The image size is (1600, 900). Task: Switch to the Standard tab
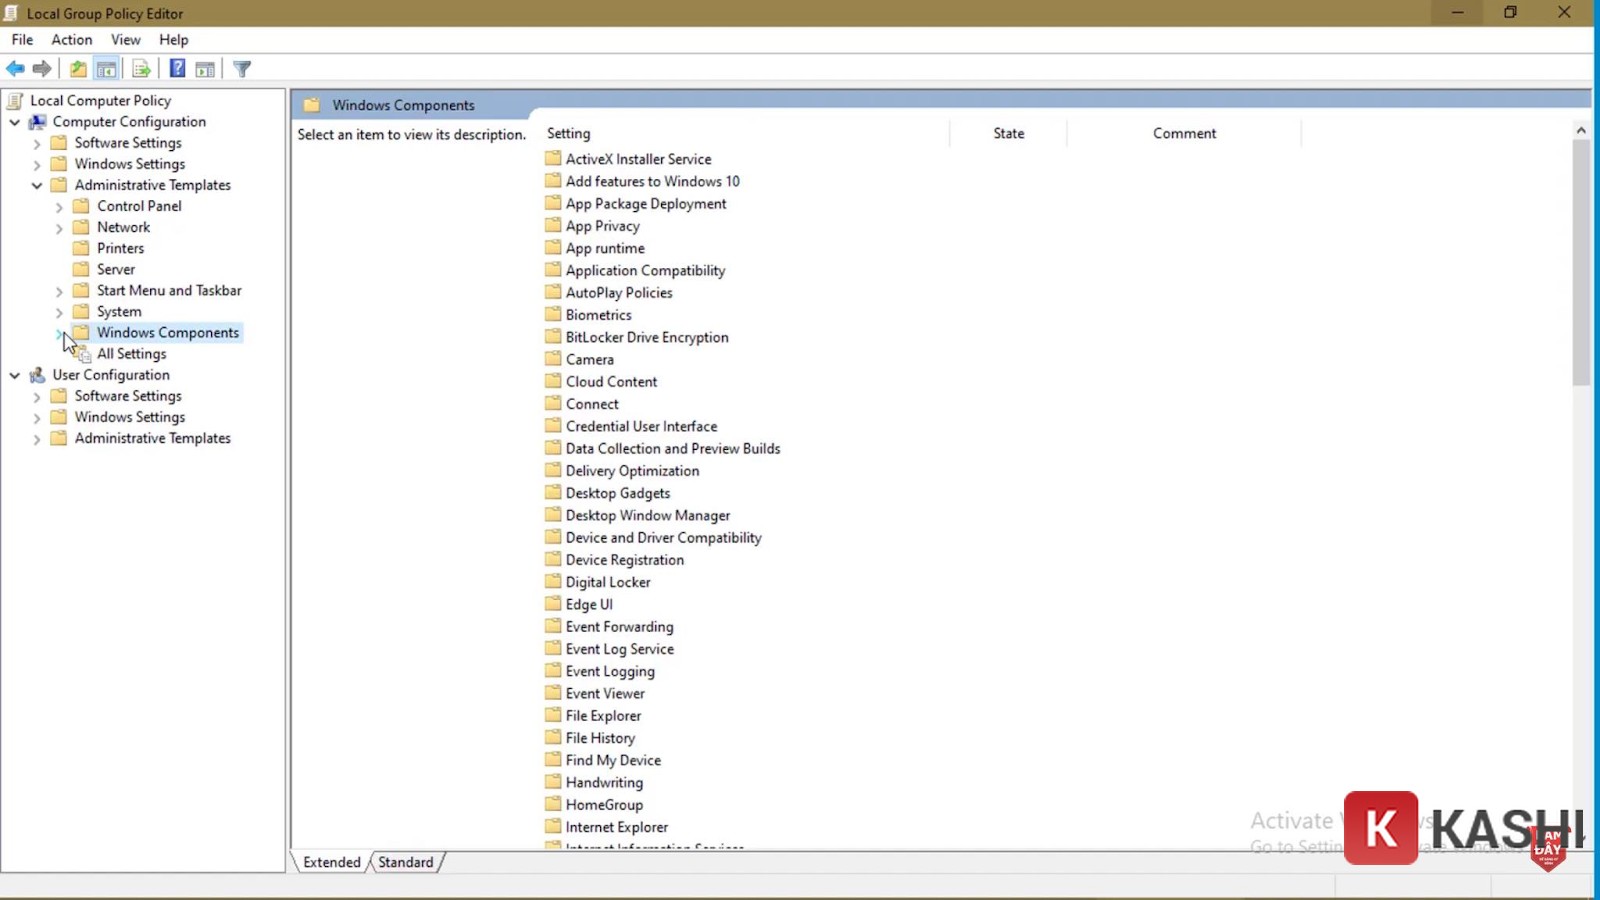(405, 862)
